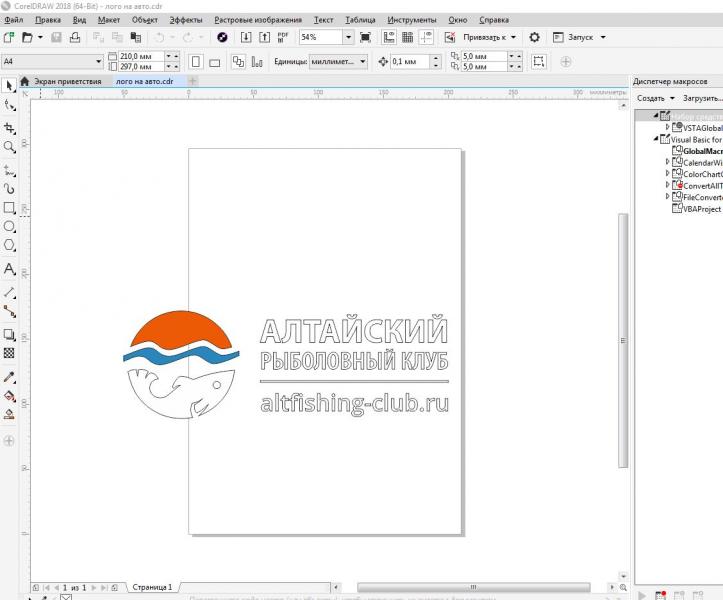Image resolution: width=723 pixels, height=600 pixels.
Task: Select the Smart Fill tool
Action: [9, 414]
